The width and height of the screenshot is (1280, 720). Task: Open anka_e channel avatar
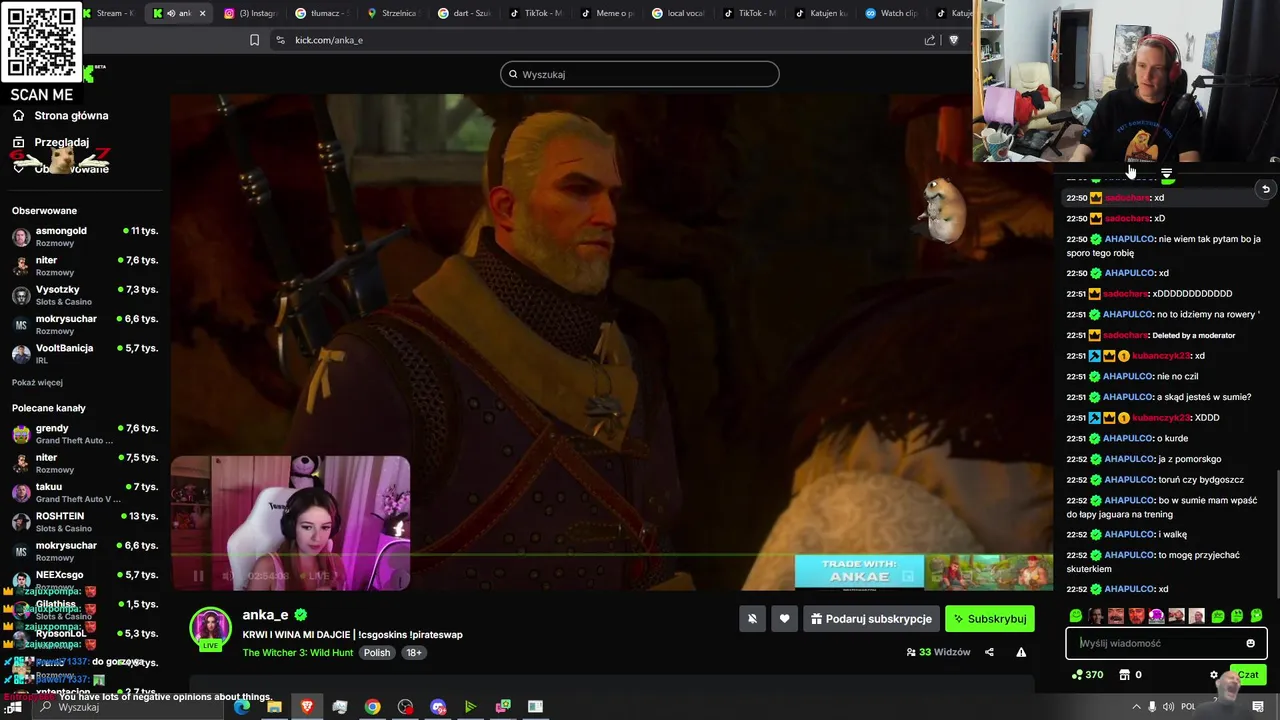coord(211,629)
